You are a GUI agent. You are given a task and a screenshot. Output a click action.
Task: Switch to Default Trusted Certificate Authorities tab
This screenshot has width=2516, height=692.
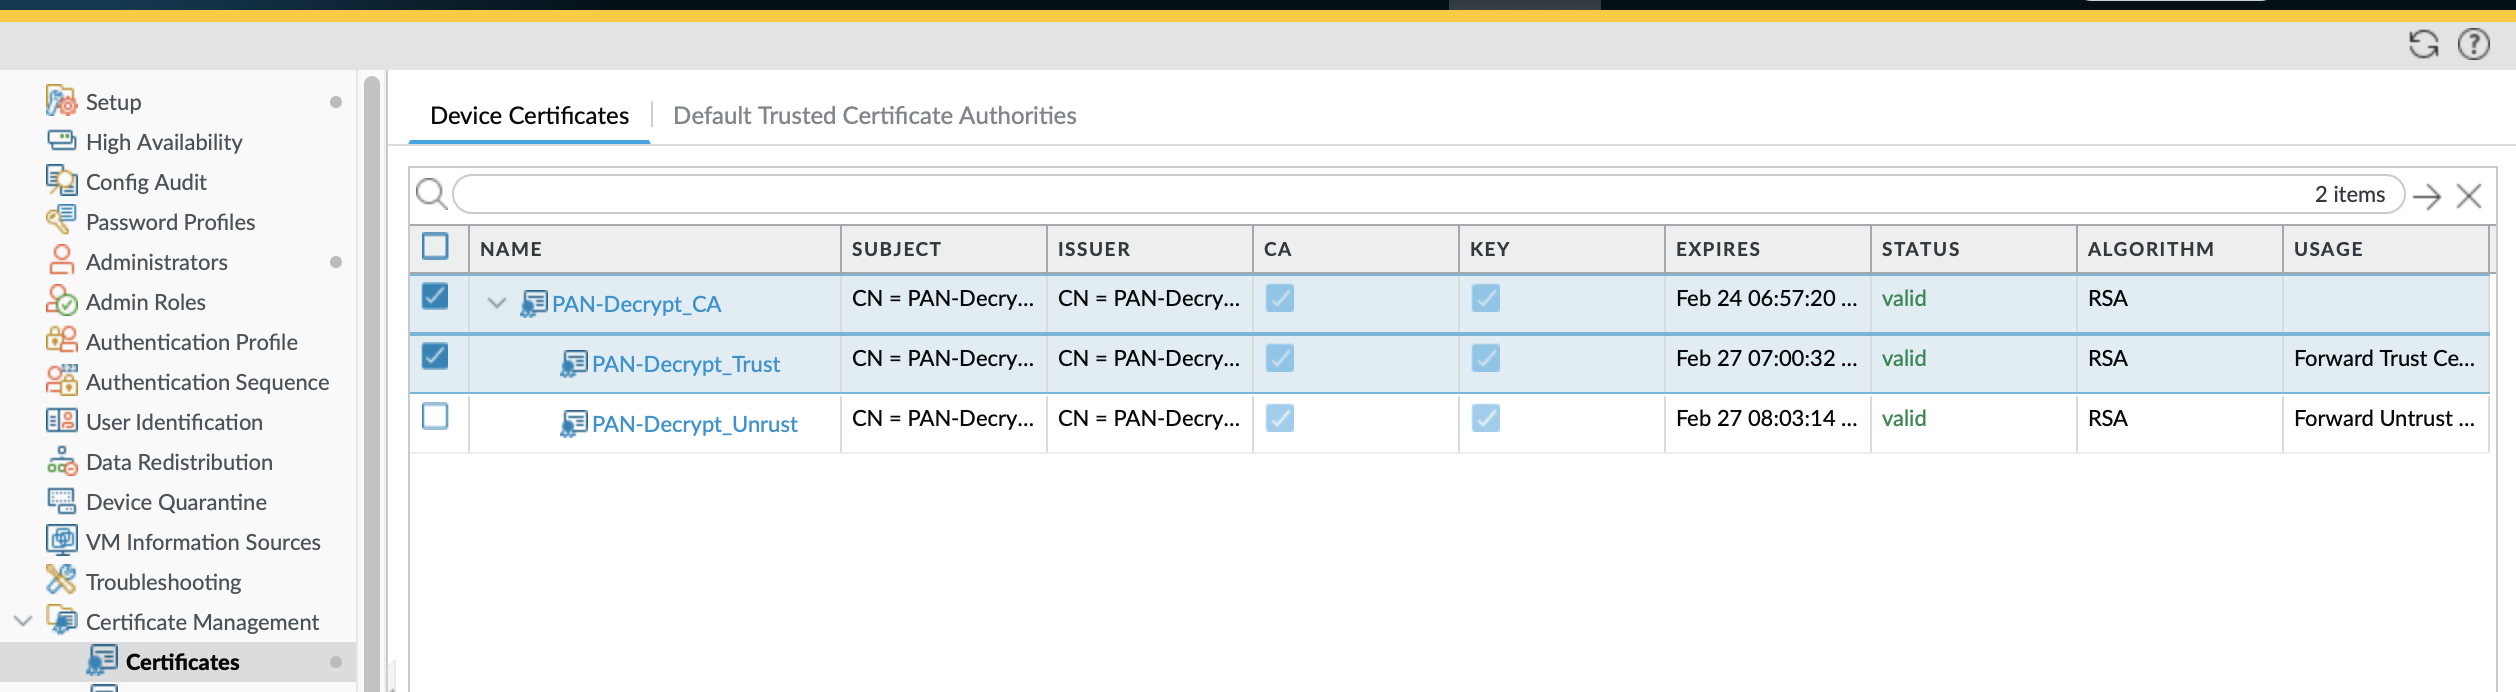pyautogui.click(x=874, y=116)
